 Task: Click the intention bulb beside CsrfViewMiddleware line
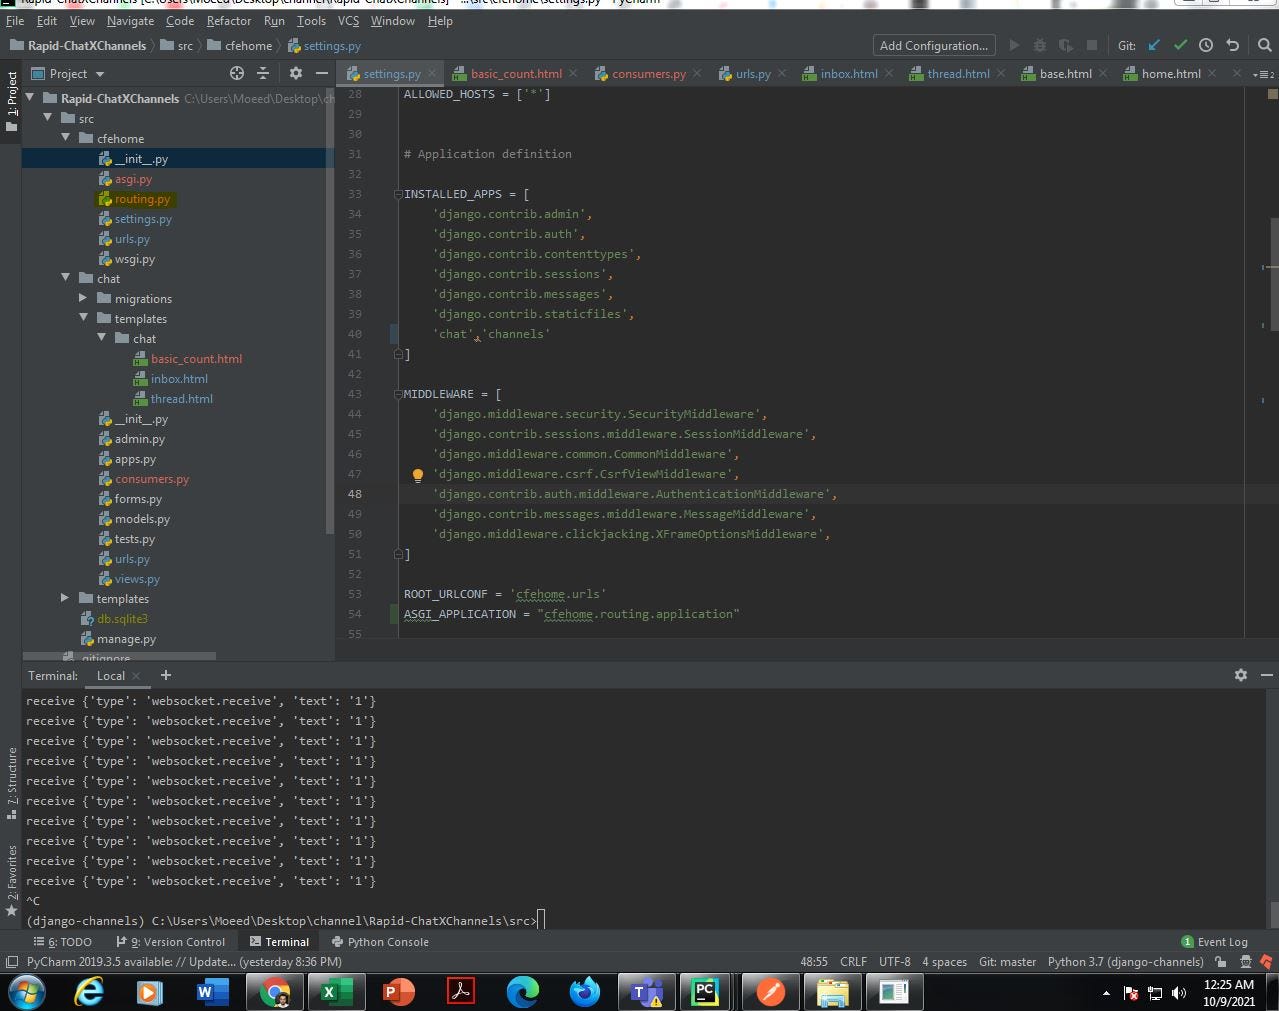[417, 474]
